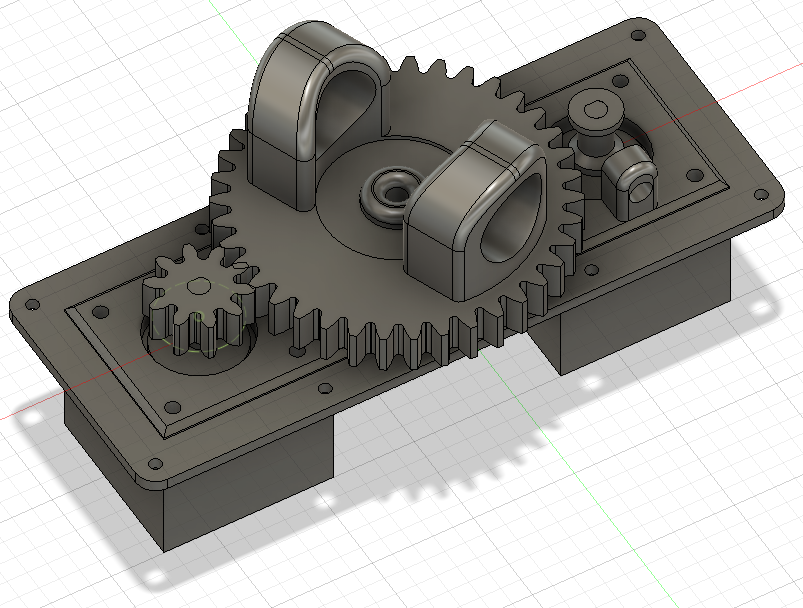The width and height of the screenshot is (803, 608).
Task: Select the center bolt hole of the large gear
Action: (x=395, y=194)
